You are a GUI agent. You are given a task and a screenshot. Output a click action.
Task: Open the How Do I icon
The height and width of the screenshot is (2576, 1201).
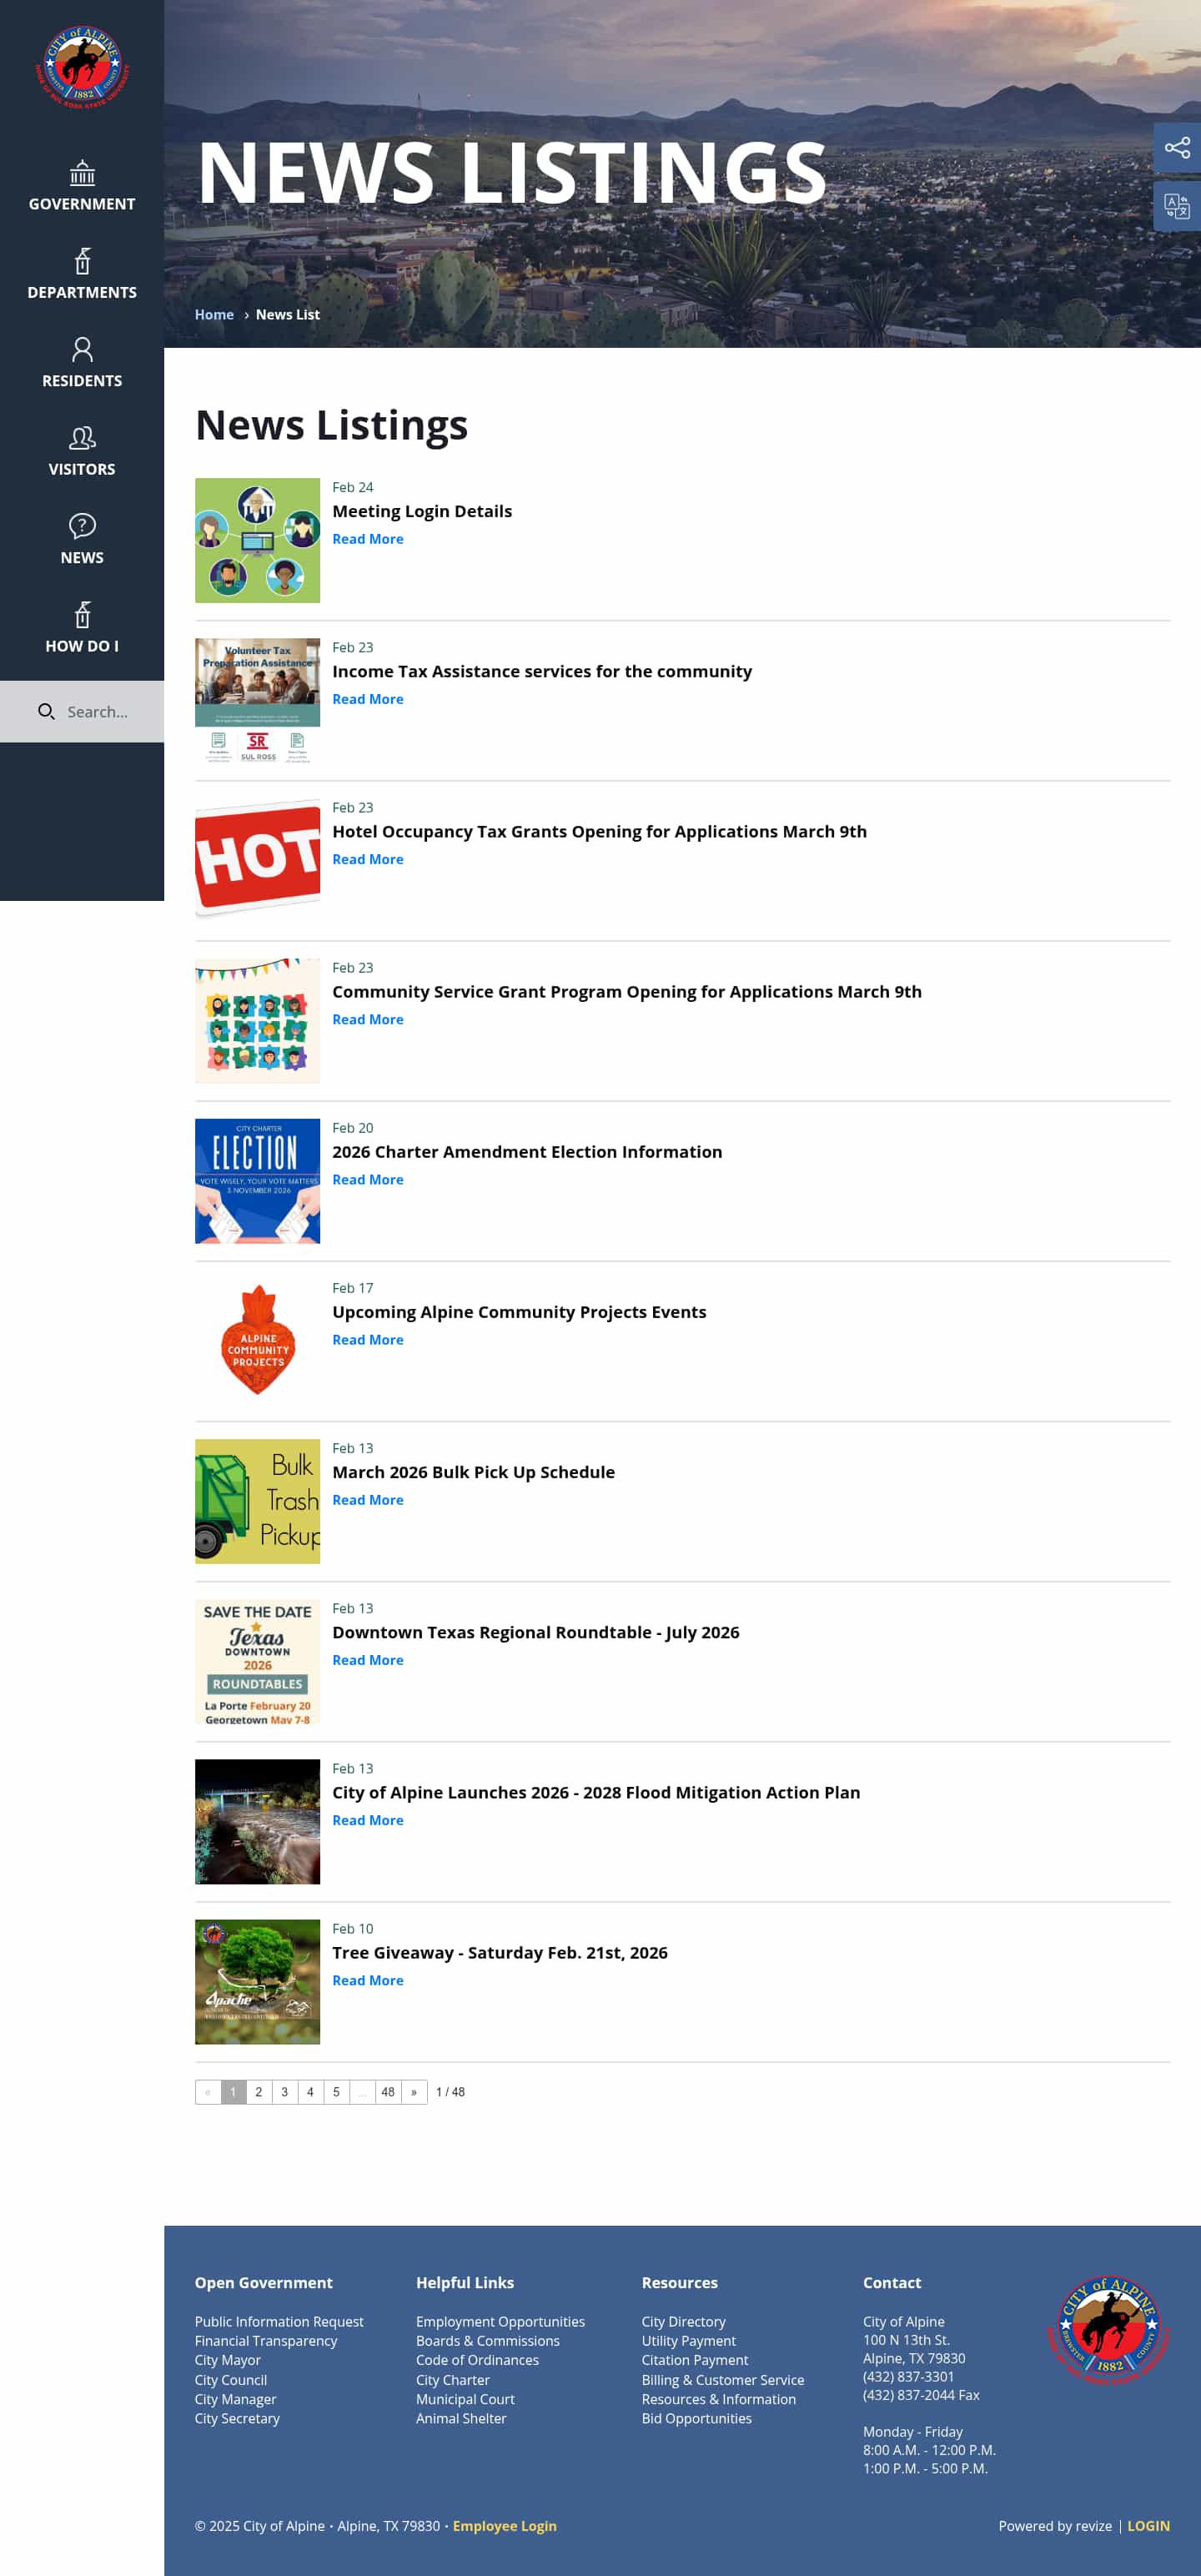coord(82,614)
